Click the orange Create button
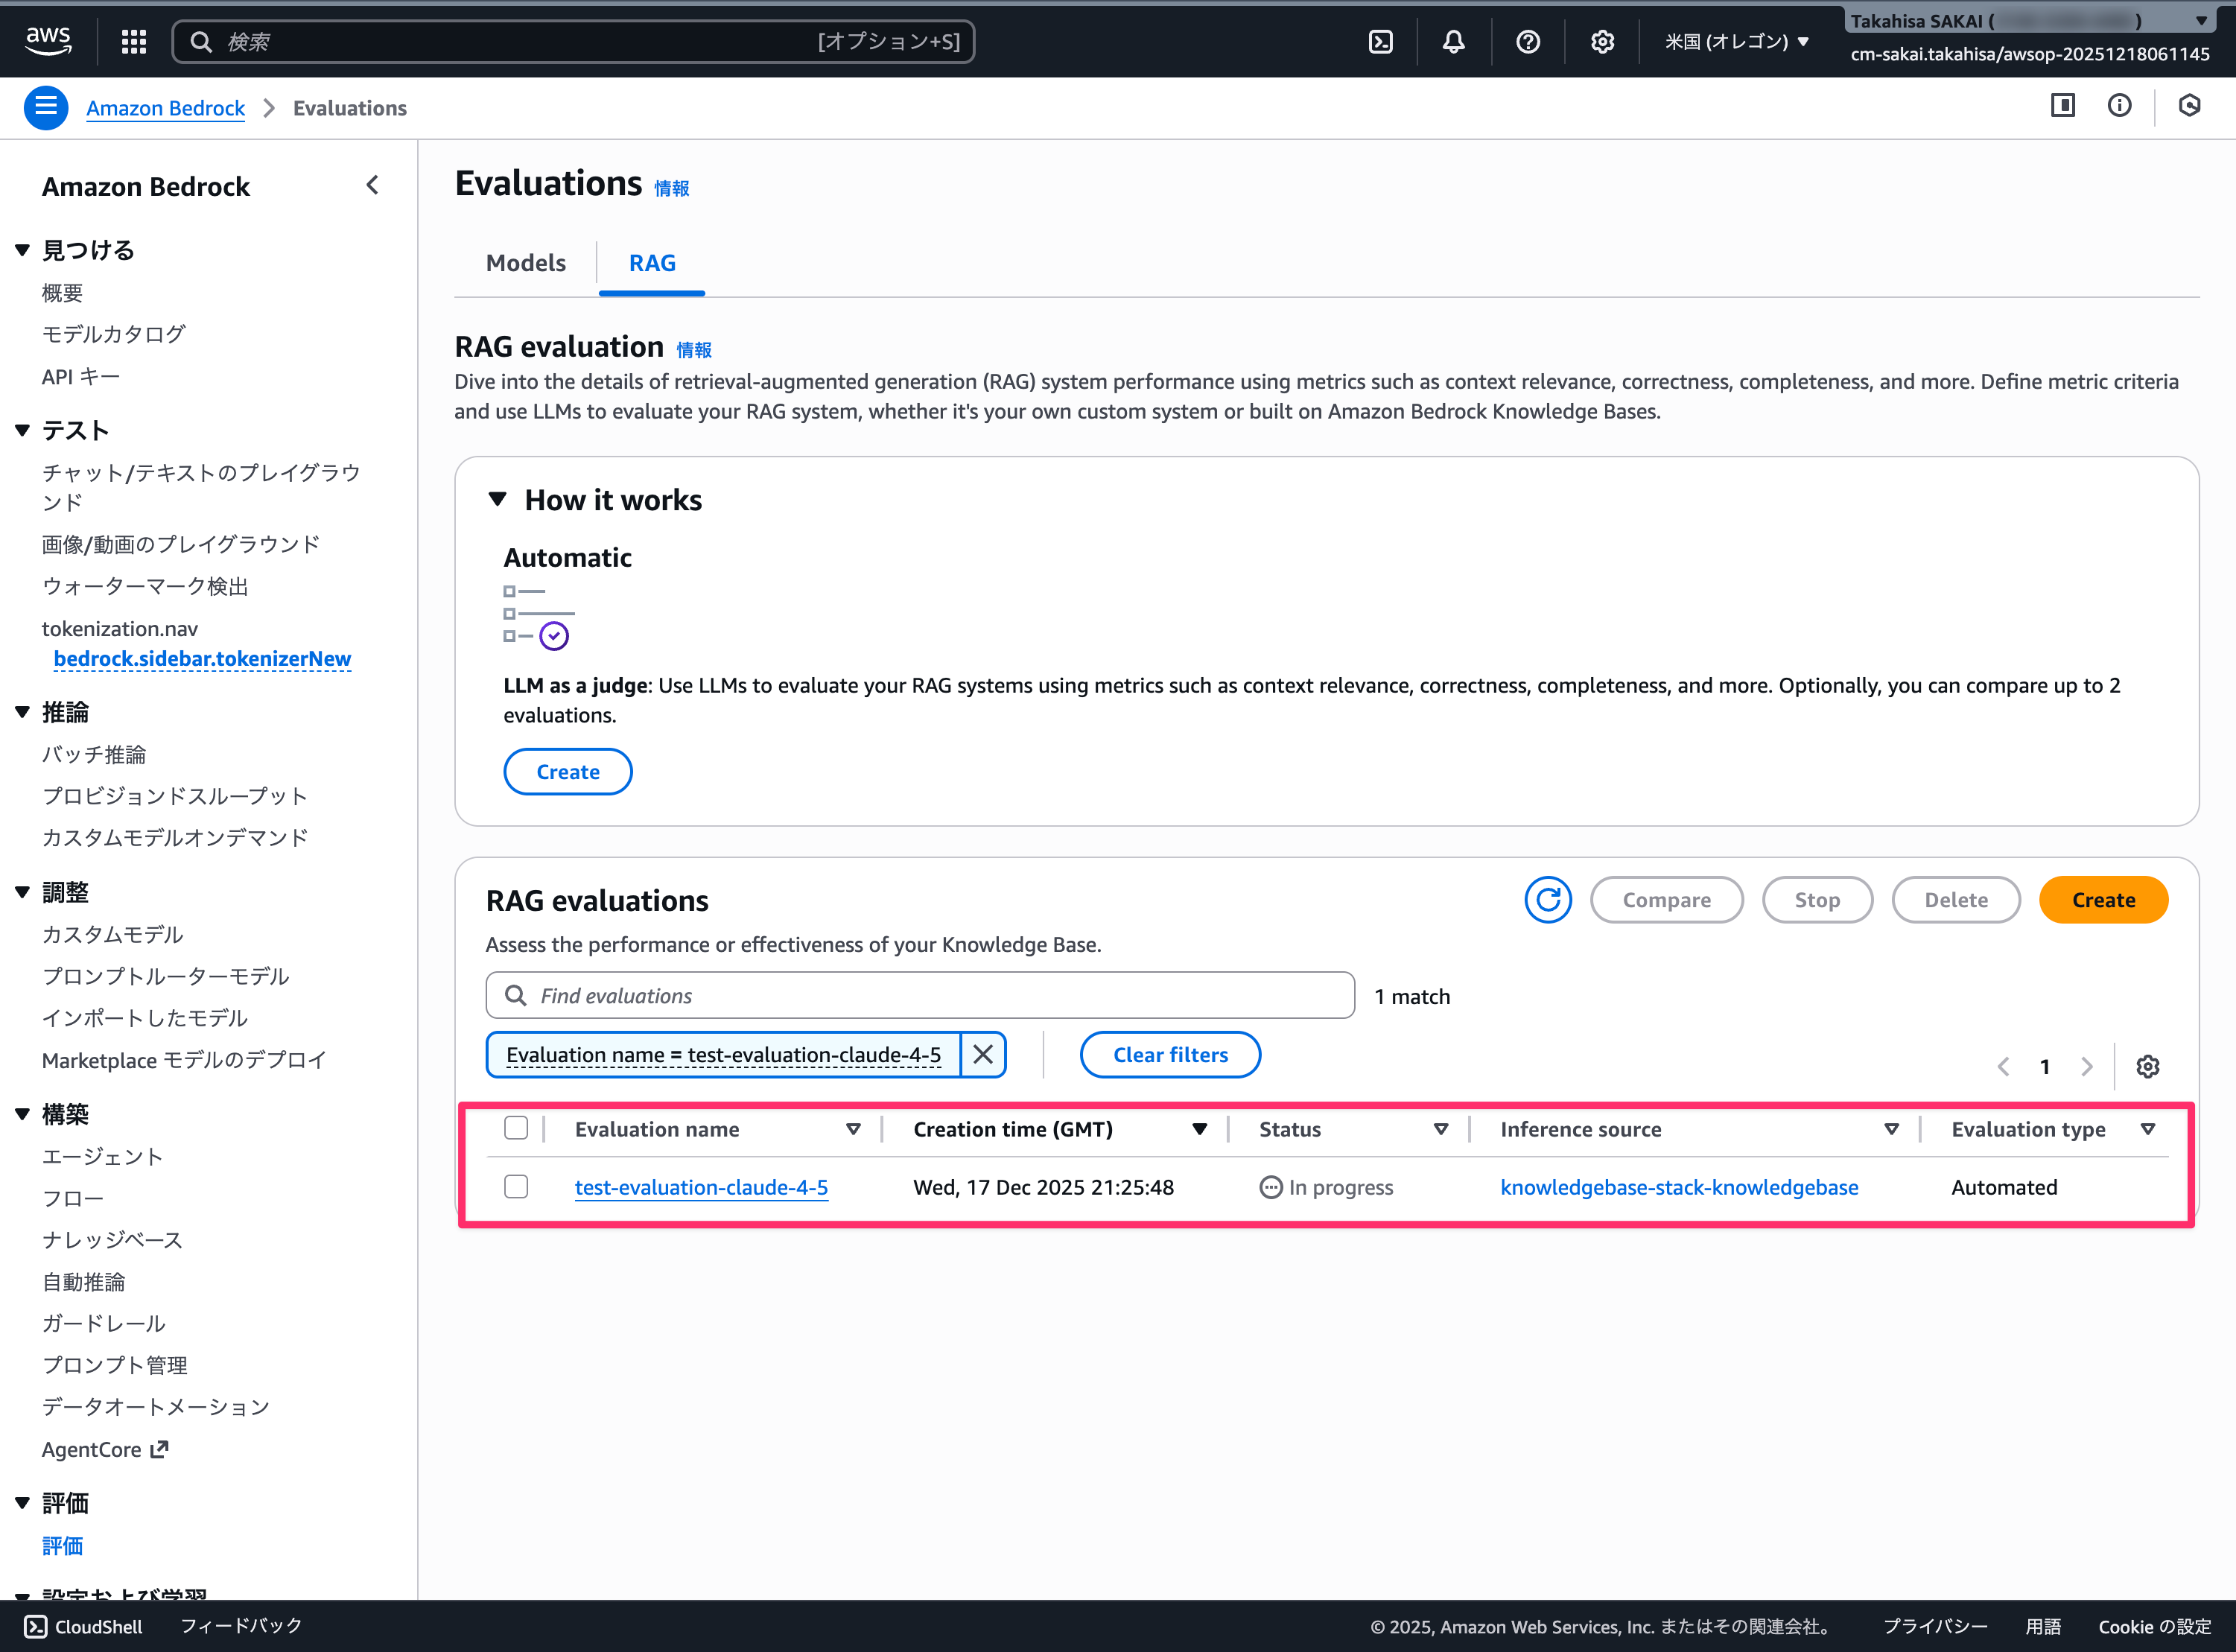The width and height of the screenshot is (2236, 1652). point(2103,900)
